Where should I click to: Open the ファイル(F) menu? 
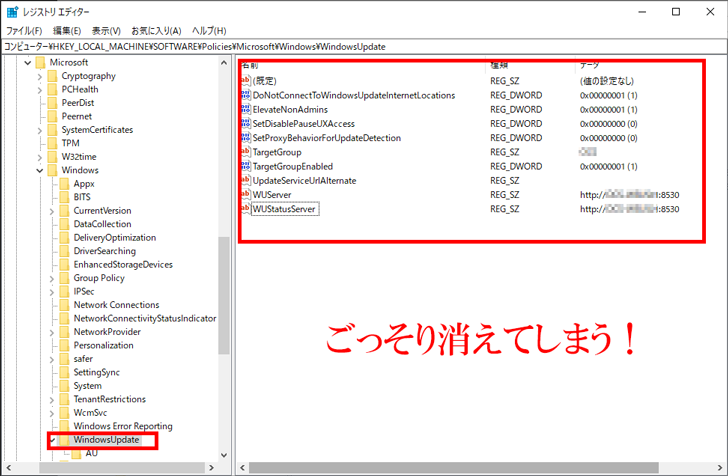24,31
